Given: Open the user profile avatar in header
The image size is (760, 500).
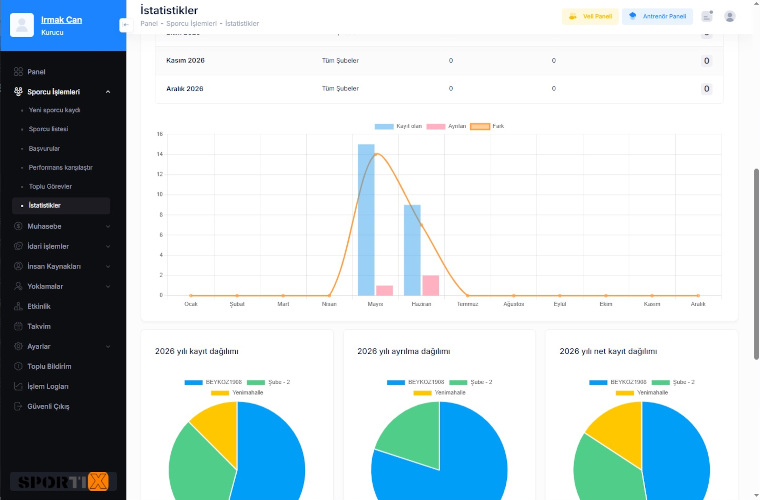Looking at the screenshot, I should click(729, 16).
